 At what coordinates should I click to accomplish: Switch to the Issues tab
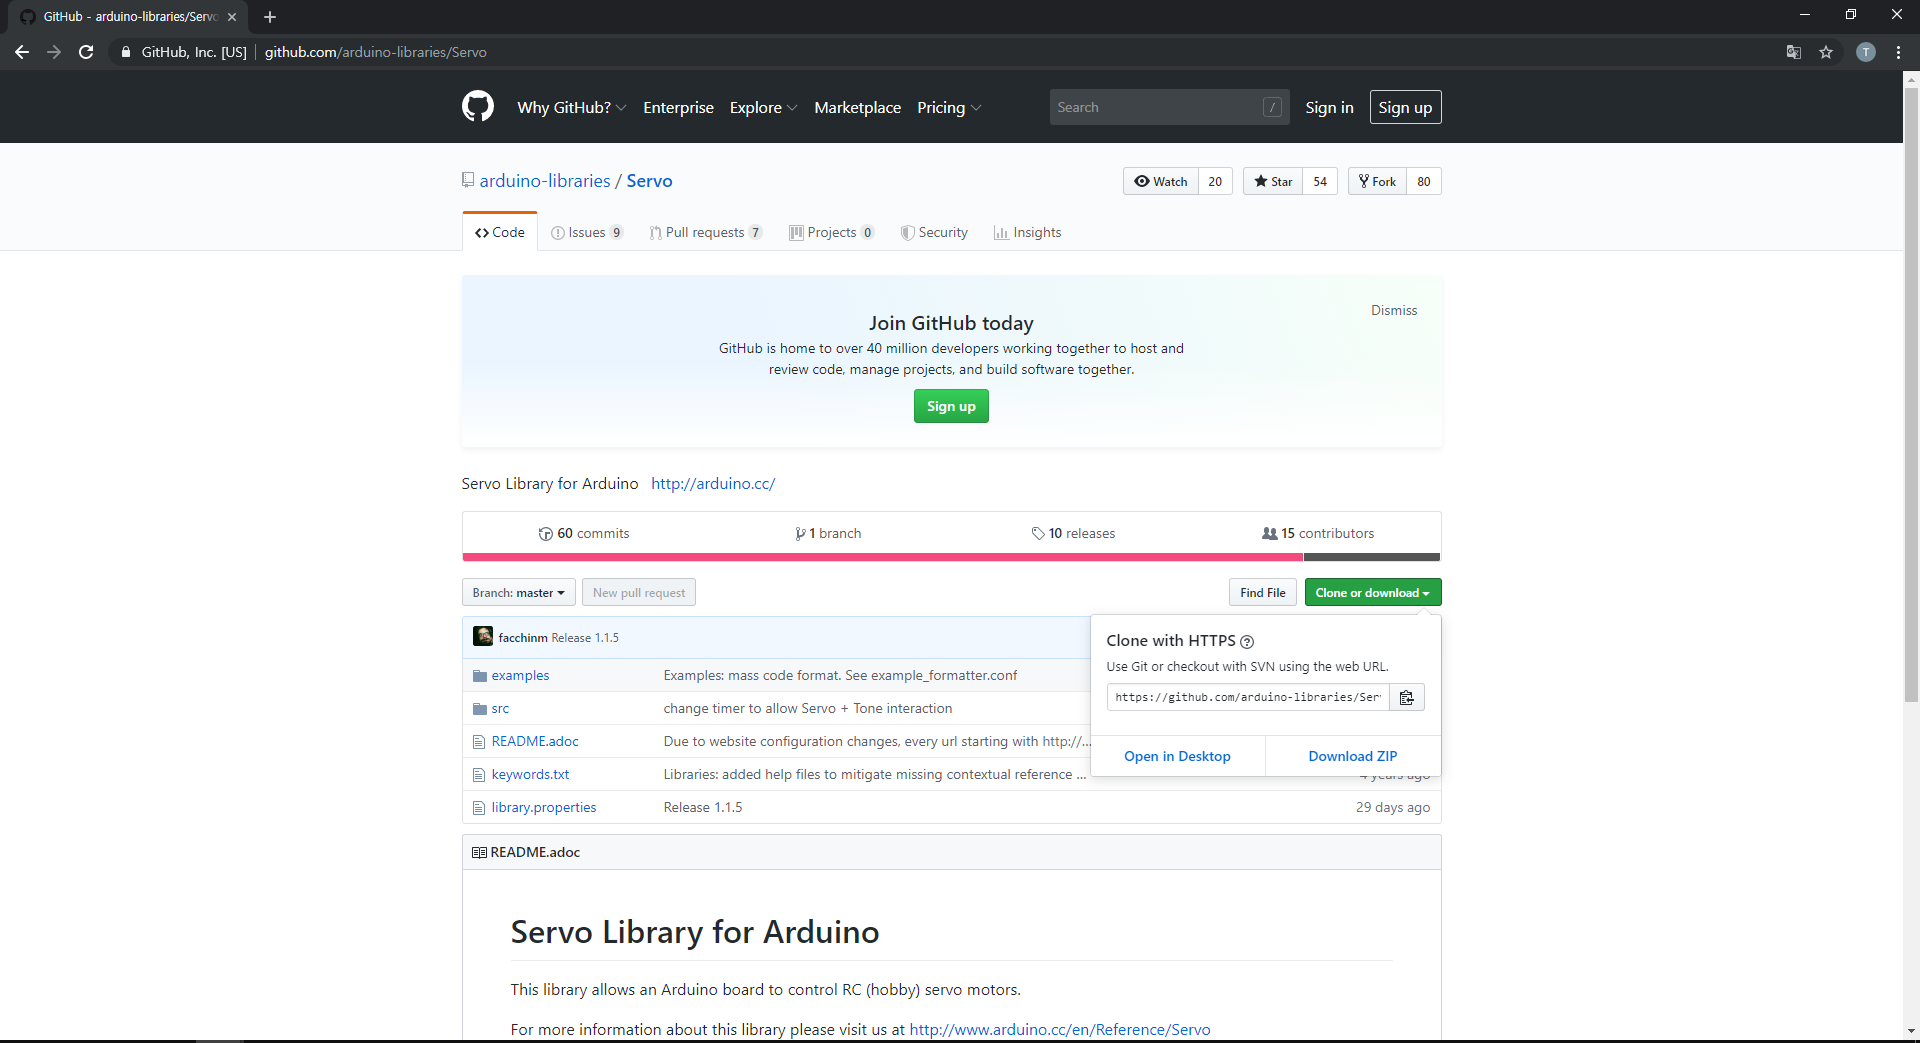point(587,232)
